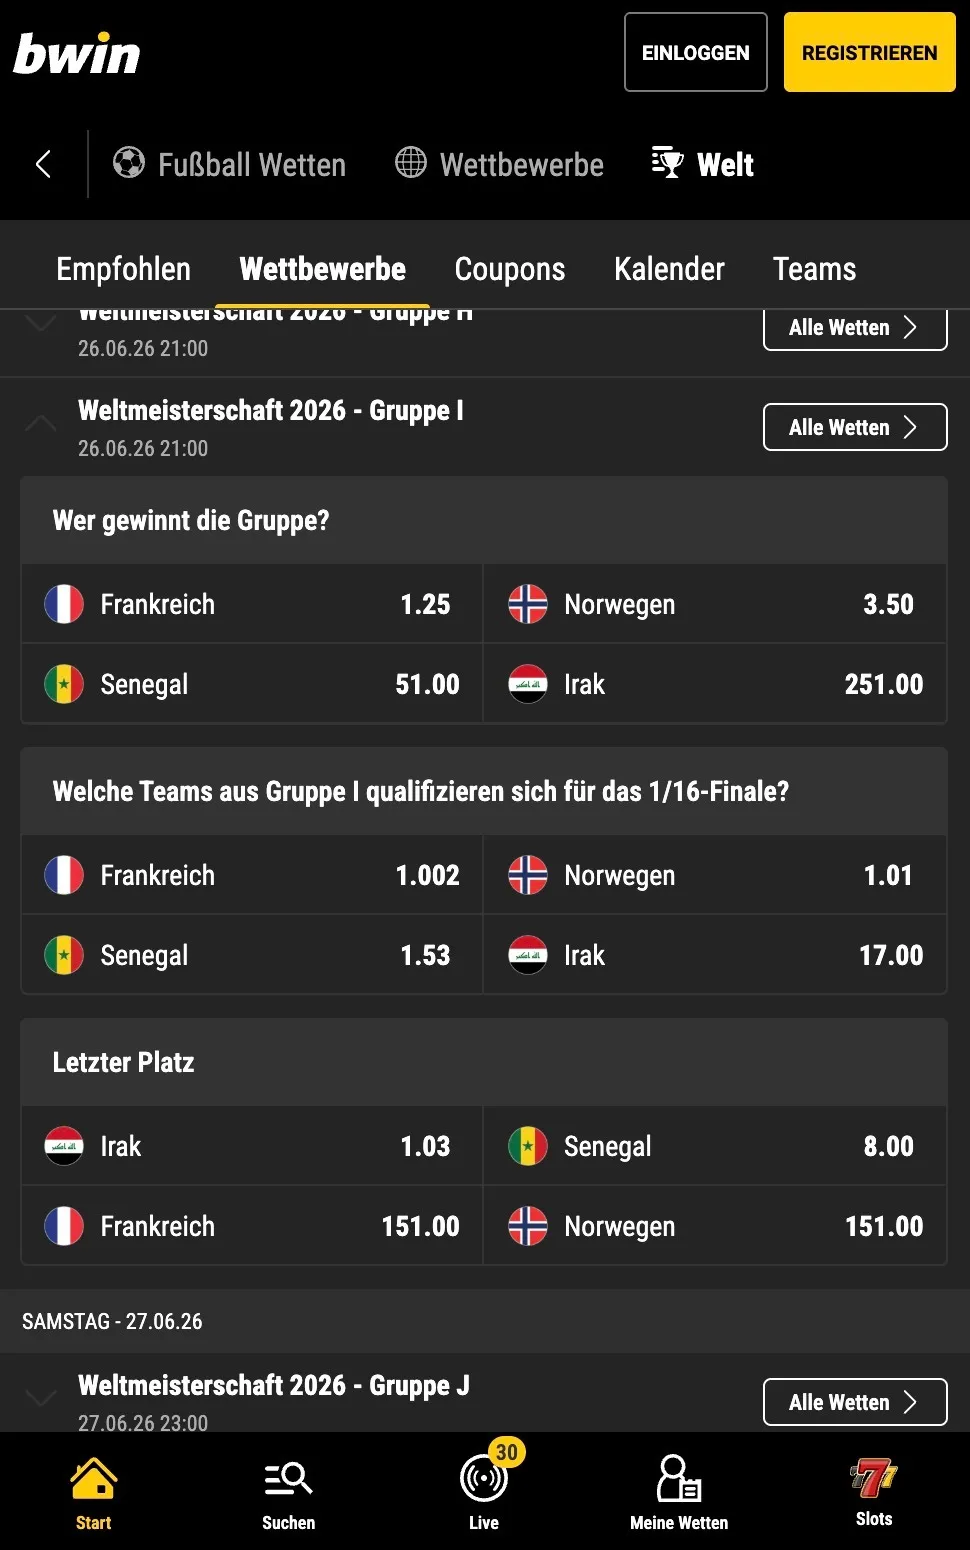This screenshot has height=1550, width=970.
Task: Click the REGISTRIEREN button
Action: (x=870, y=52)
